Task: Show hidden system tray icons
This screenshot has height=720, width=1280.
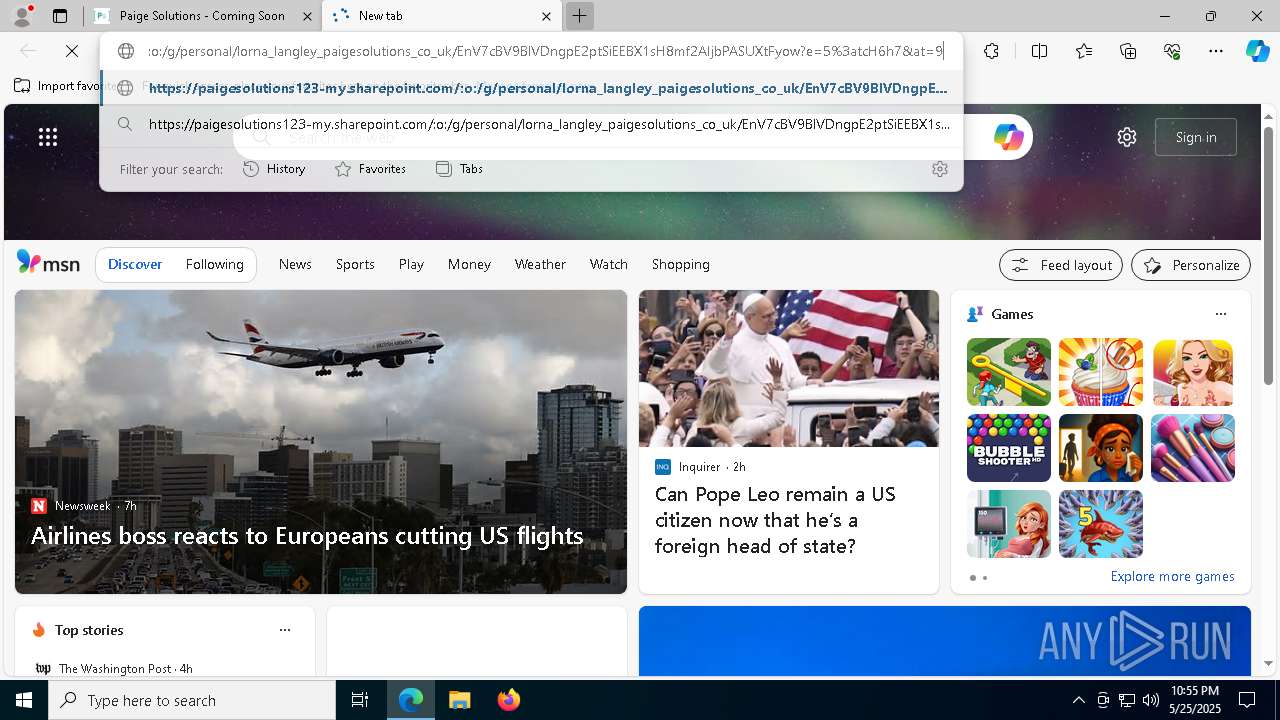Action: [x=1078, y=700]
